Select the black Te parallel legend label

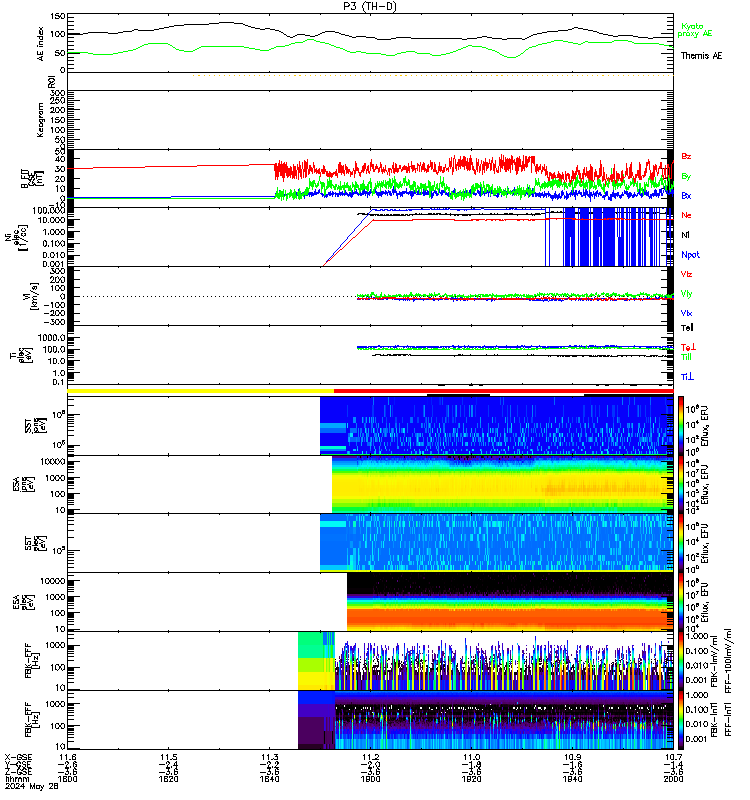[687, 328]
